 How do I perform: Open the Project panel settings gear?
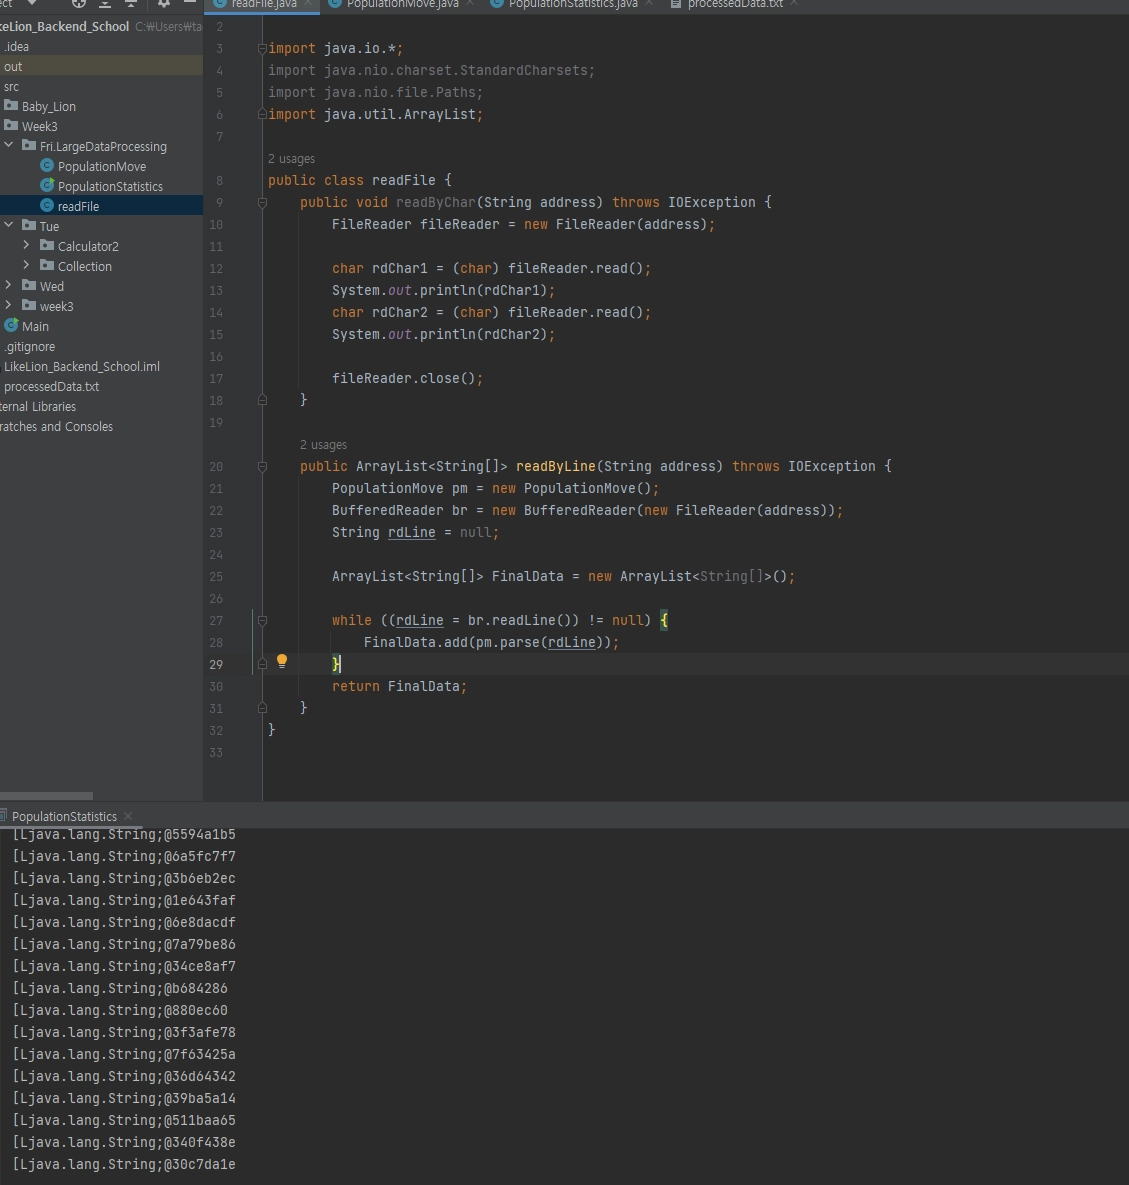tap(164, 4)
